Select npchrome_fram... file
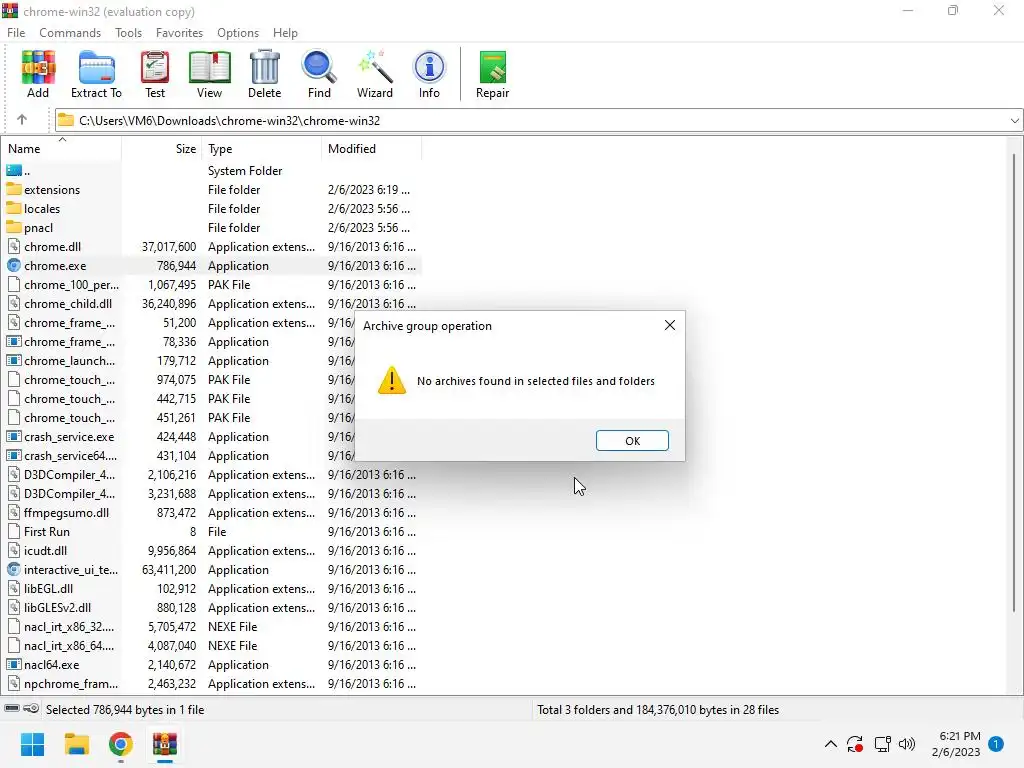The height and width of the screenshot is (768, 1024). (212, 684)
